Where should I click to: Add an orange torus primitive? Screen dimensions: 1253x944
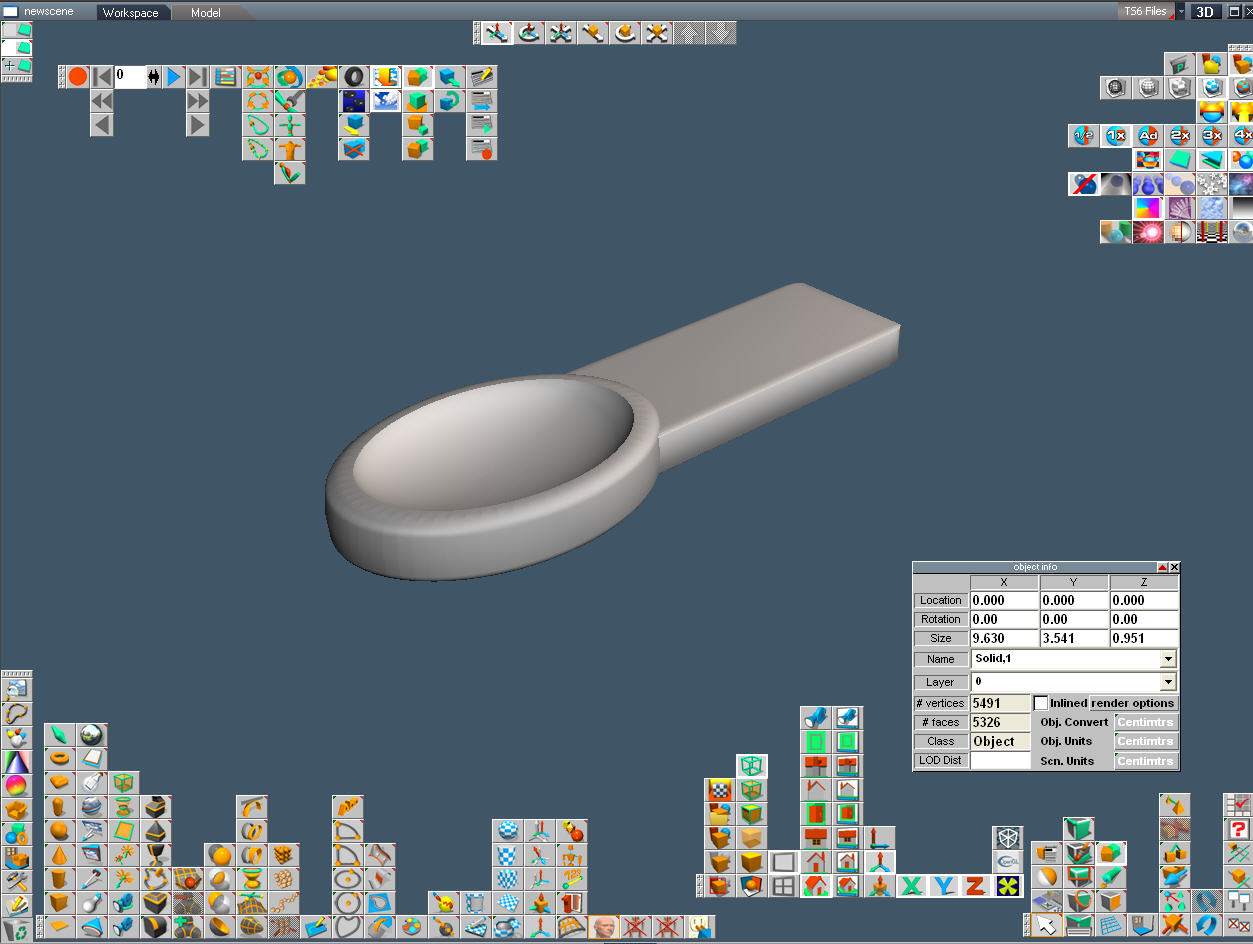(x=59, y=758)
